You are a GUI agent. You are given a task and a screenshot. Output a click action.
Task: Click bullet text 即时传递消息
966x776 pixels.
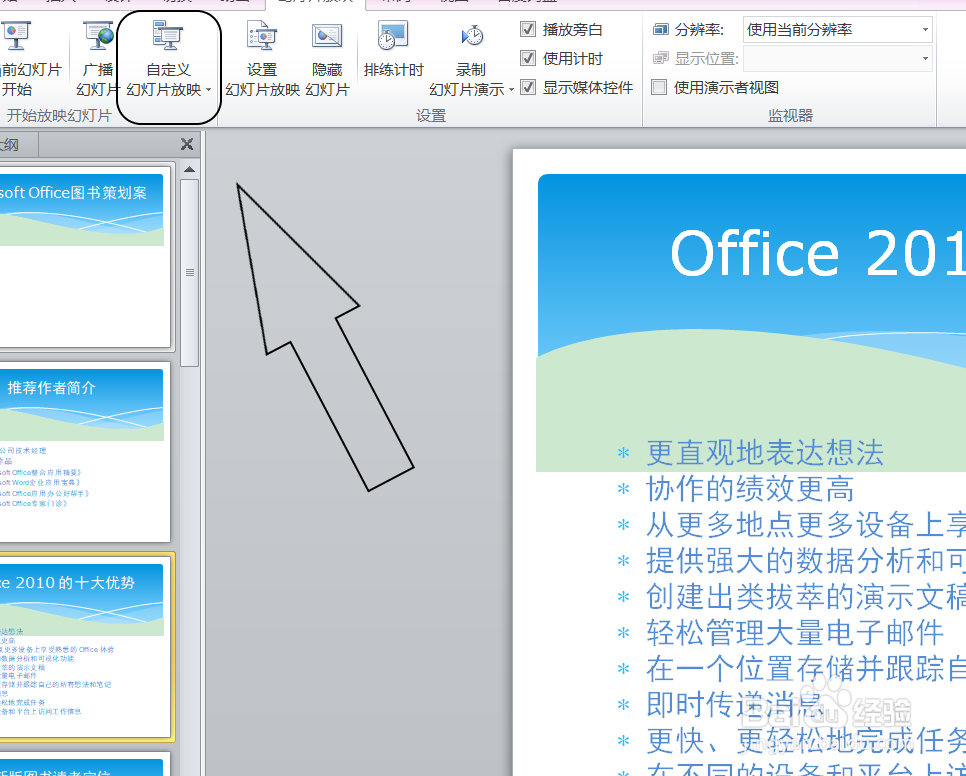click(x=734, y=705)
